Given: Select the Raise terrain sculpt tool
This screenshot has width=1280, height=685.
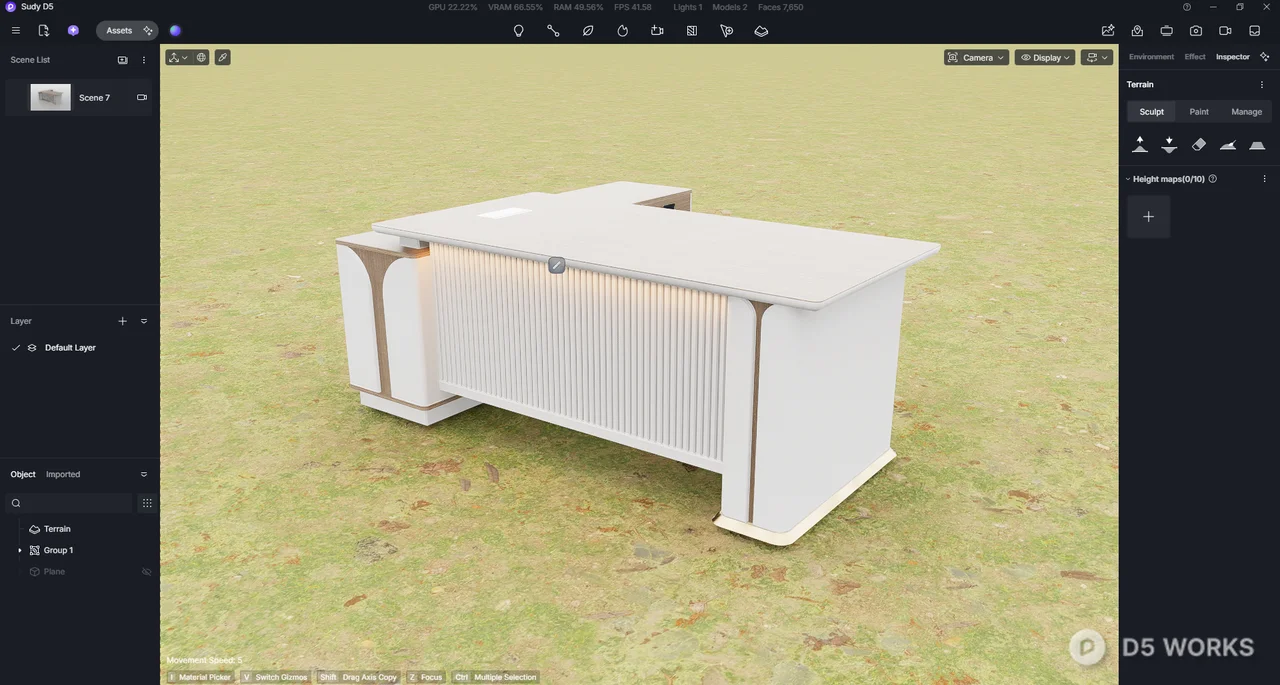Looking at the screenshot, I should (x=1140, y=145).
